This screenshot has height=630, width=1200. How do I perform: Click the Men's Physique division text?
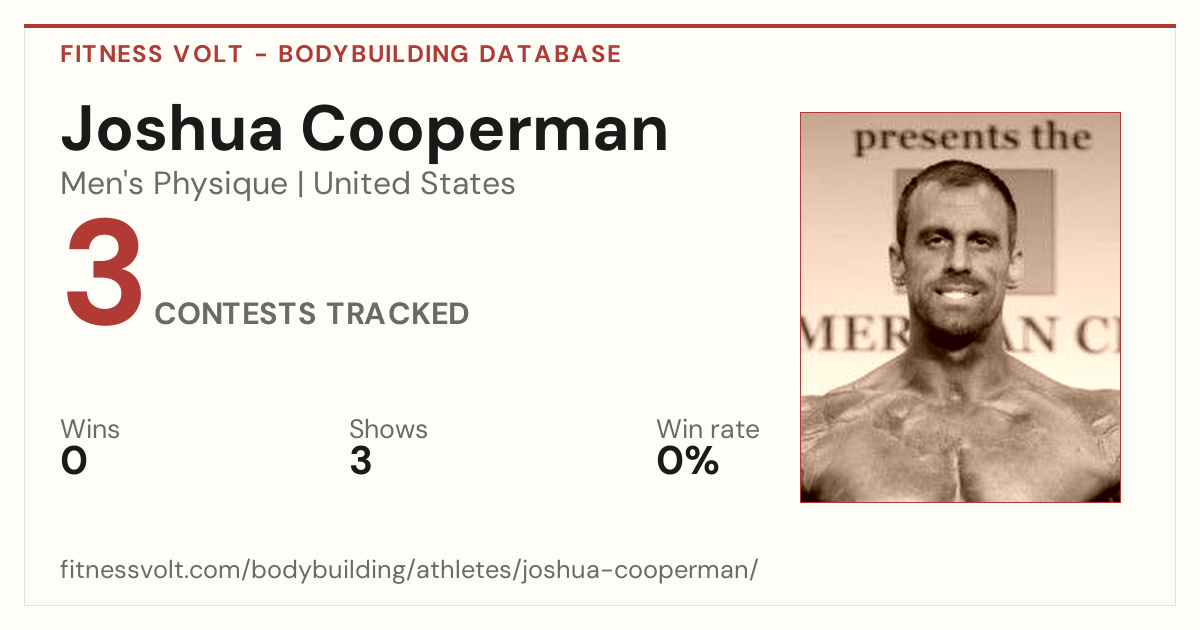(174, 184)
